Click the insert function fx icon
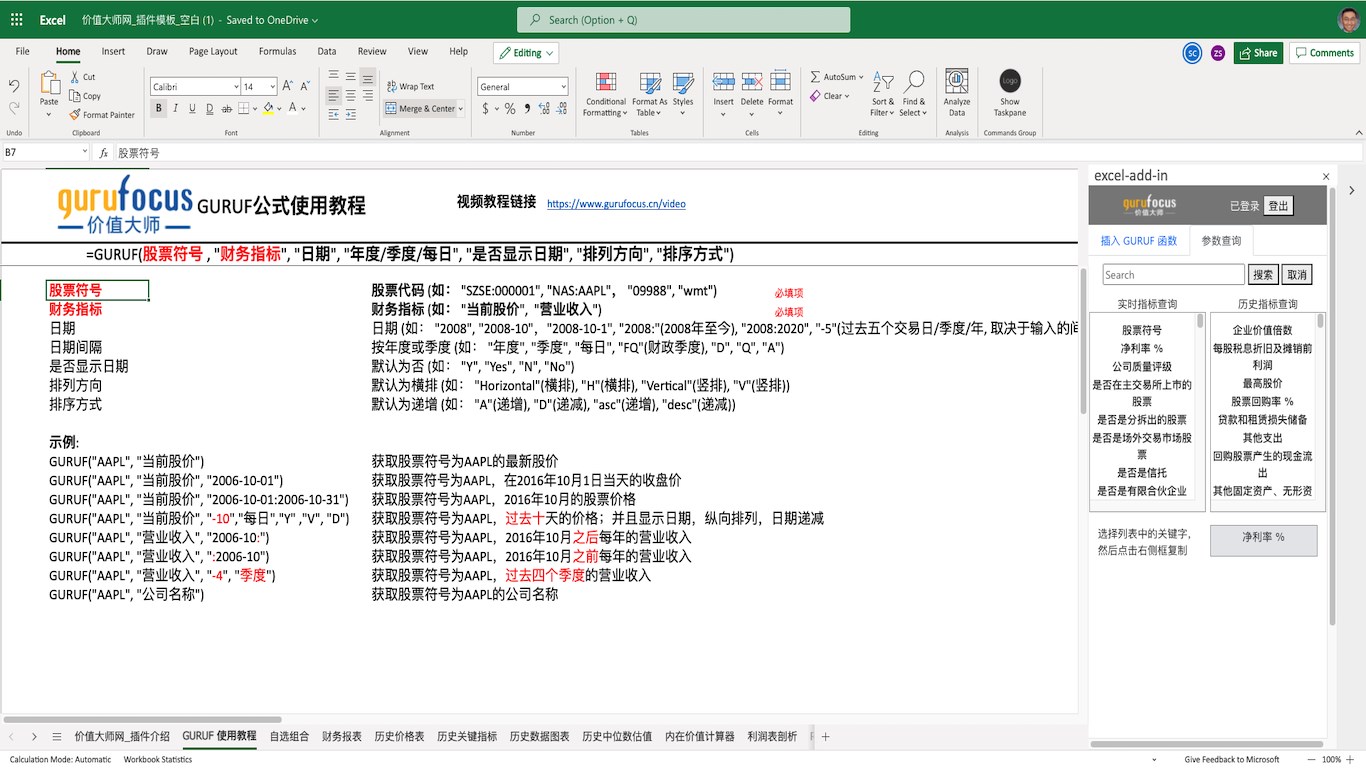The width and height of the screenshot is (1366, 768). click(x=103, y=153)
